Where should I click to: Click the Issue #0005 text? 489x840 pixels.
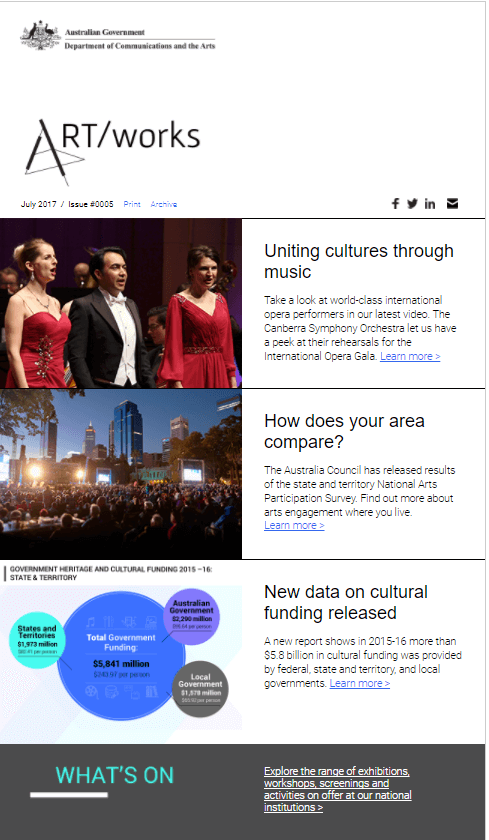(x=91, y=204)
